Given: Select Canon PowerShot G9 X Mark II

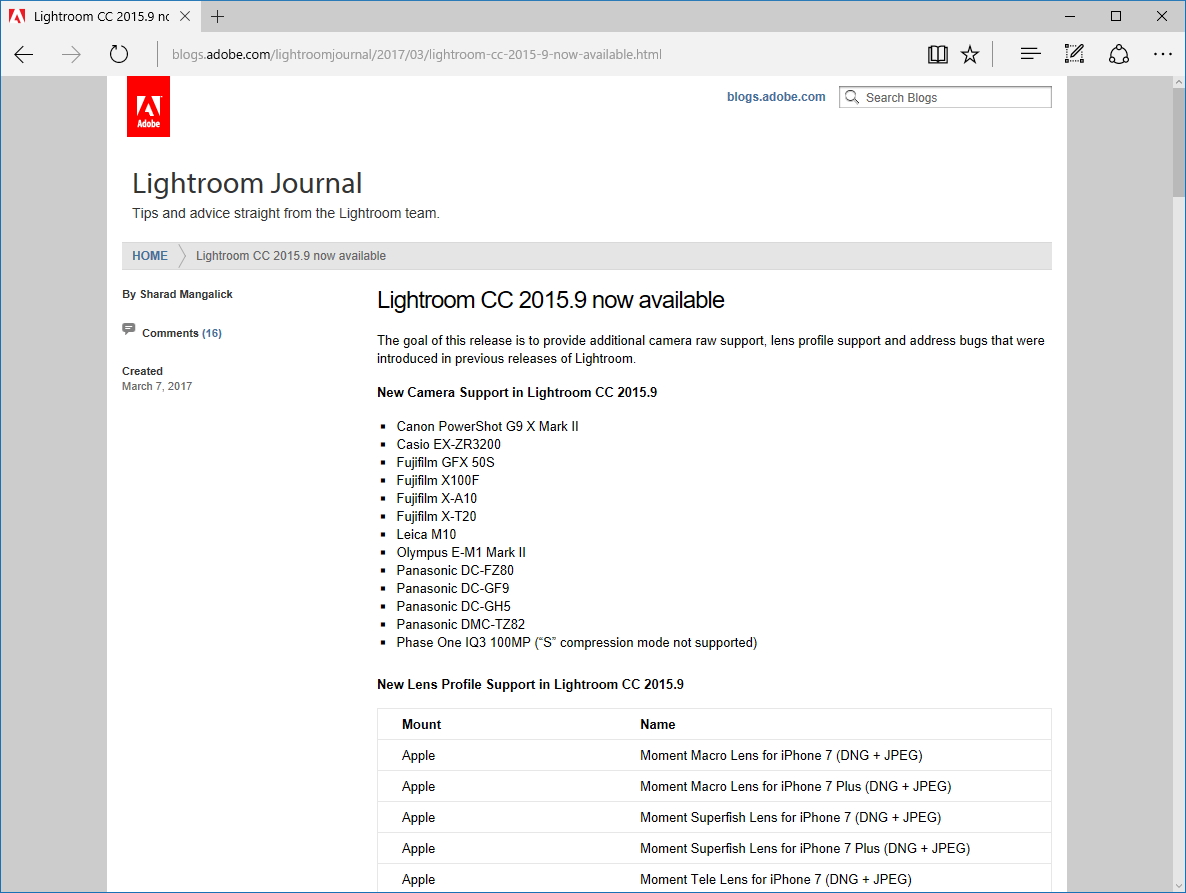Looking at the screenshot, I should pyautogui.click(x=487, y=426).
